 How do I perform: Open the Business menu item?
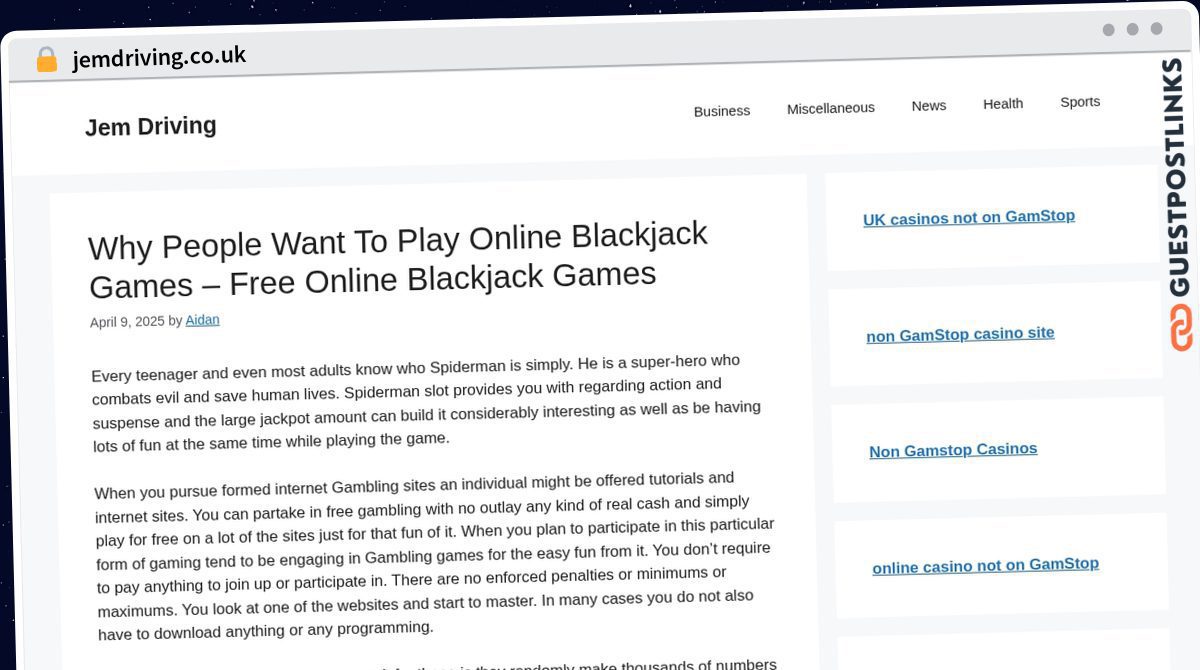coord(721,111)
